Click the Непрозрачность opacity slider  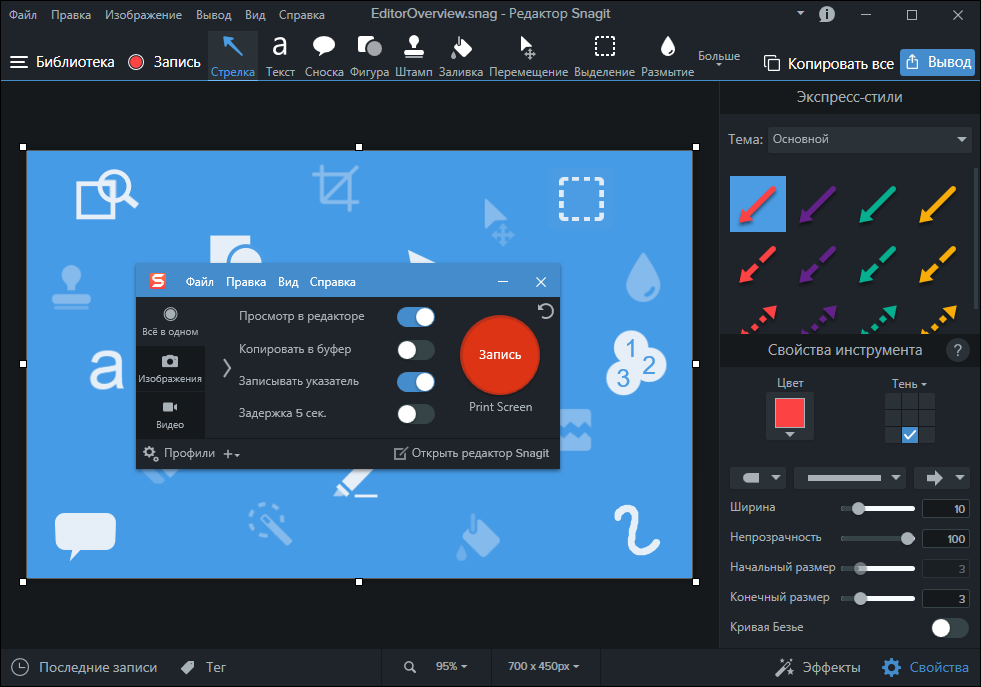click(878, 539)
